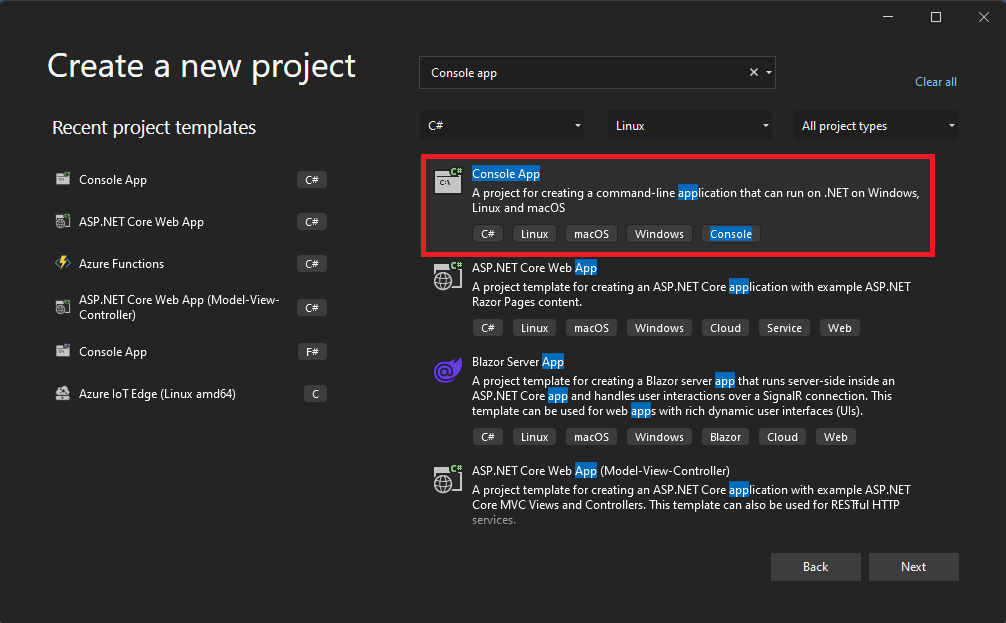1006x623 pixels.
Task: Open search history dropdown arrow
Action: (x=769, y=73)
